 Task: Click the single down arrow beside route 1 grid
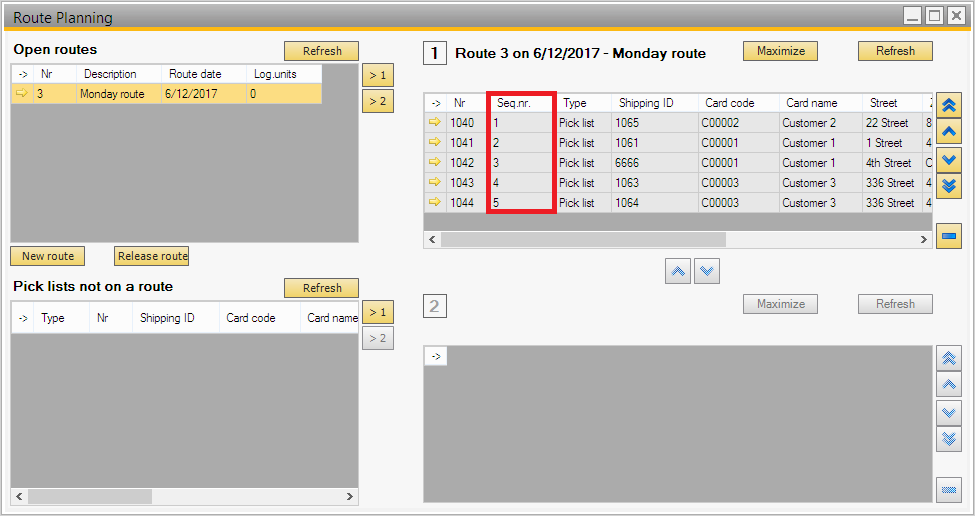(x=949, y=158)
